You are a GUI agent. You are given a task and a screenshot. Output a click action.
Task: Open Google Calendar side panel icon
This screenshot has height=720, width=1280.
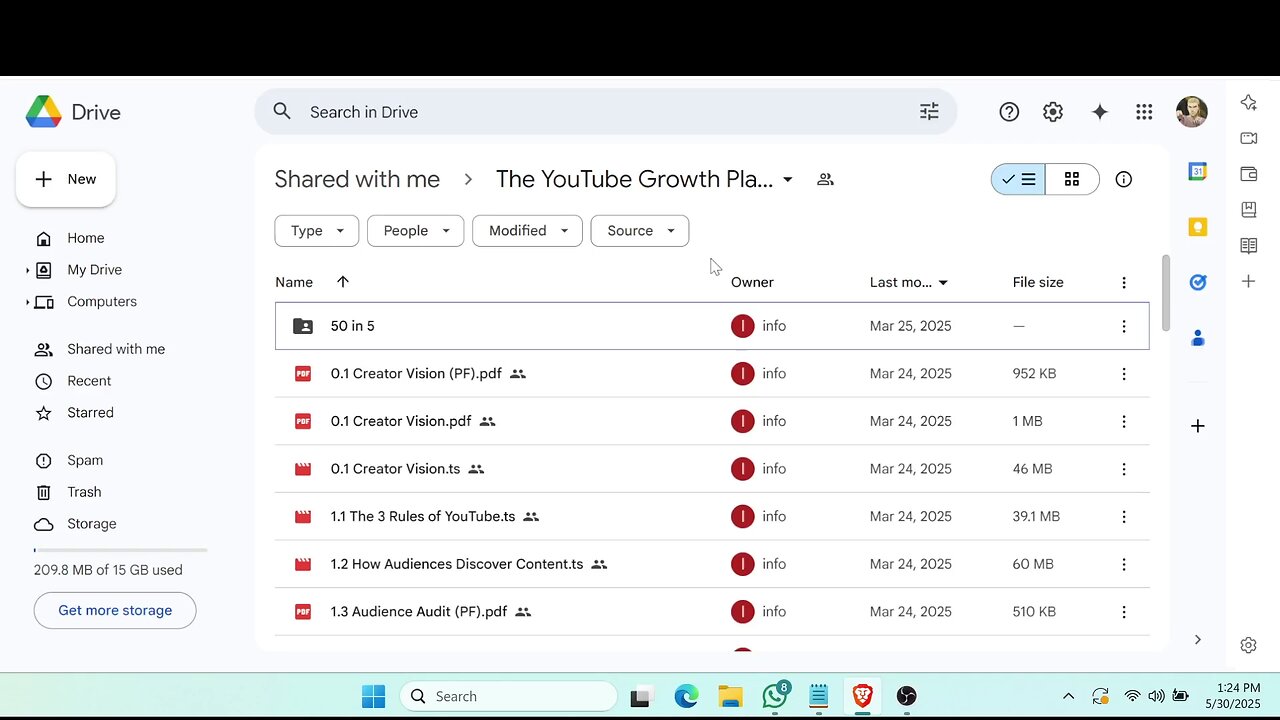1197,171
